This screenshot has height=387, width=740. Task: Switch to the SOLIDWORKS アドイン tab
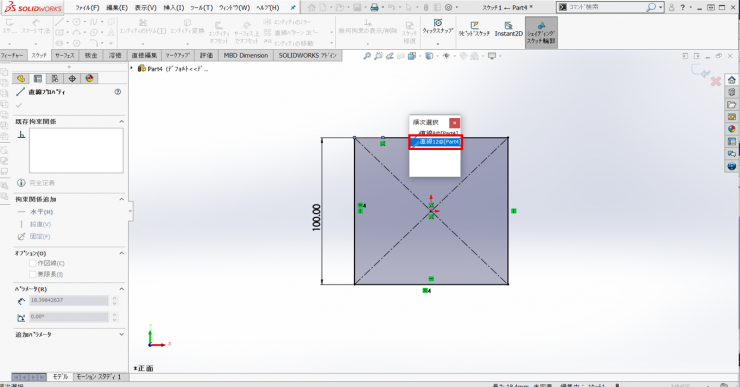click(307, 56)
